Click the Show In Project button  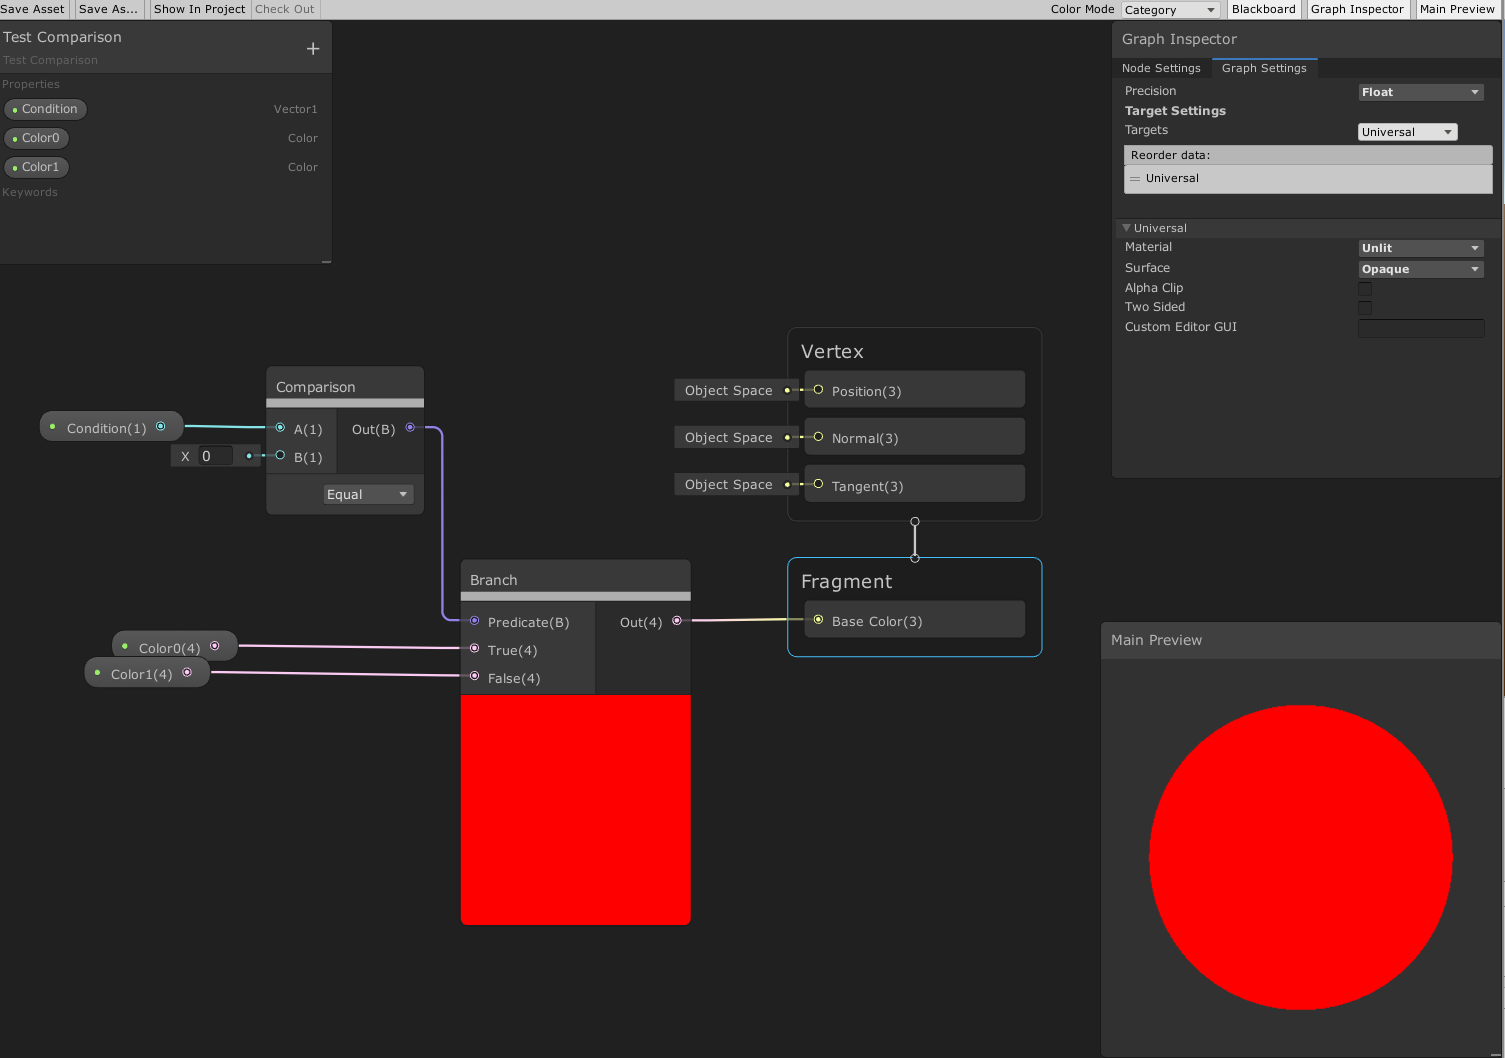click(x=199, y=9)
